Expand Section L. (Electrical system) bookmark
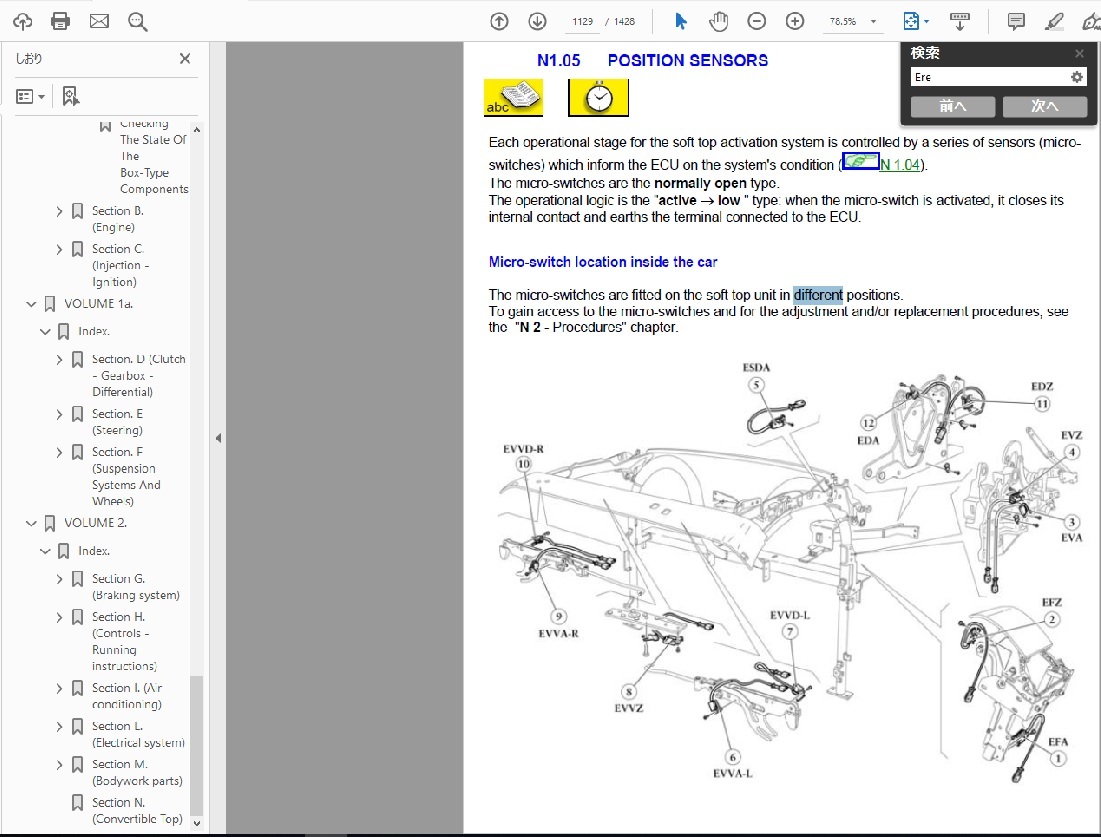The width and height of the screenshot is (1101, 837). point(59,727)
